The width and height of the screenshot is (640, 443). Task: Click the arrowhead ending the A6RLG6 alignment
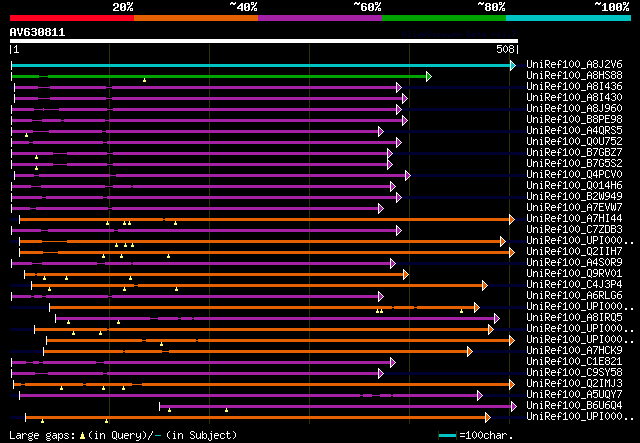(x=380, y=297)
